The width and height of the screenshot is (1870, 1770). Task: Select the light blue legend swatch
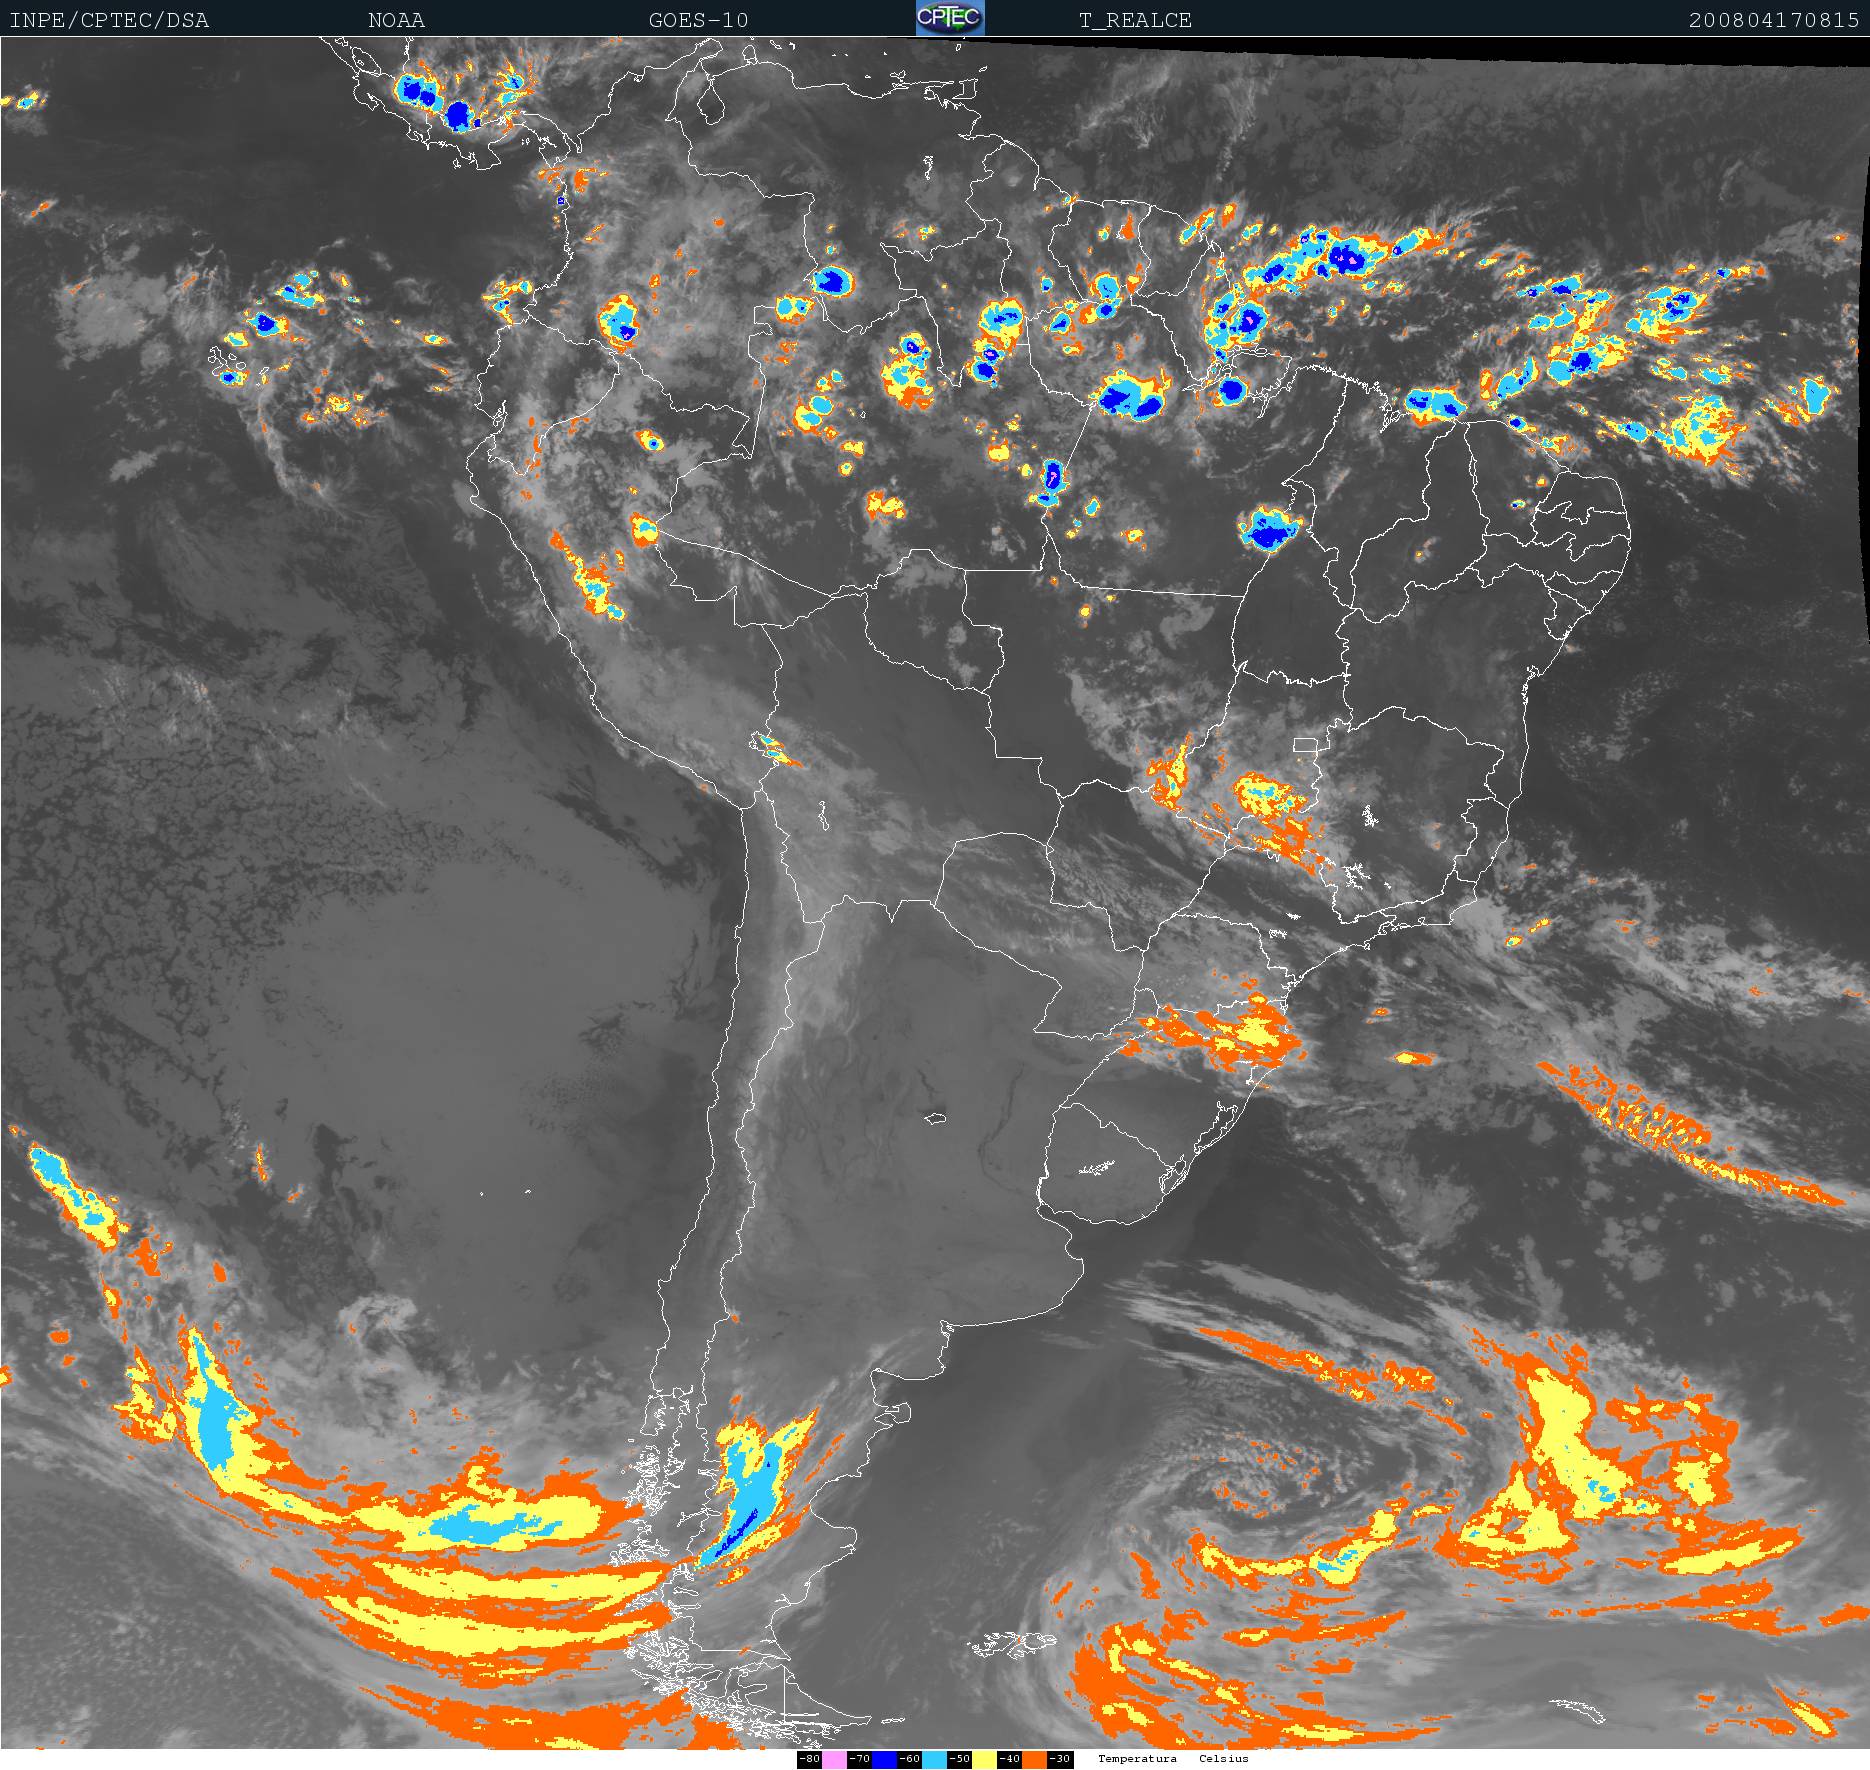[934, 1759]
